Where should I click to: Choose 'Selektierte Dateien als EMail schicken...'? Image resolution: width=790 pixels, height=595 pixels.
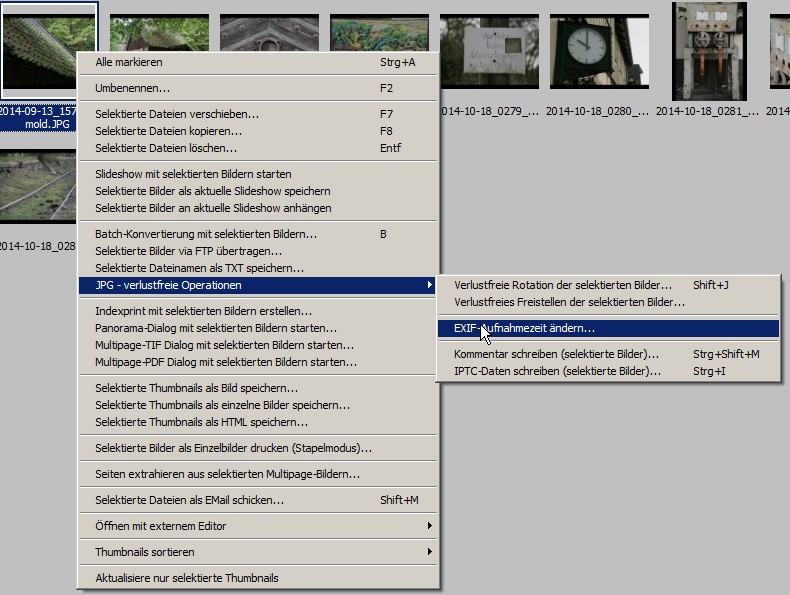[x=189, y=500]
